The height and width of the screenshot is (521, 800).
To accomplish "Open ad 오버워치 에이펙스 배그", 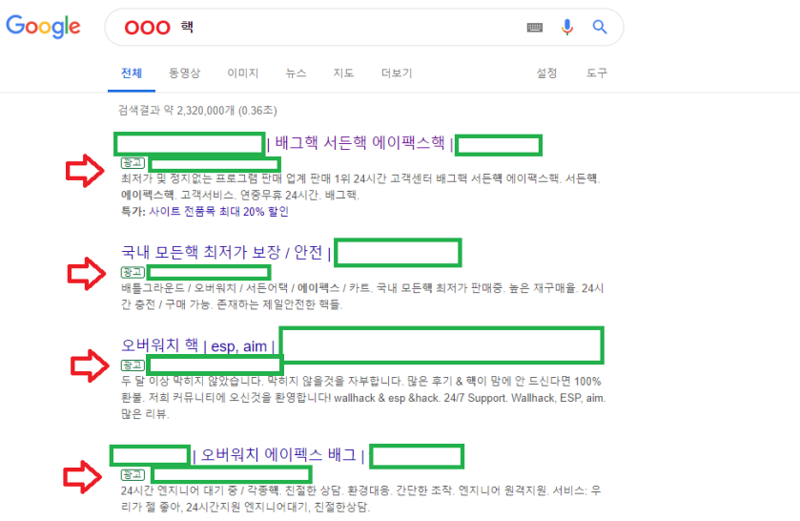I will click(x=279, y=455).
